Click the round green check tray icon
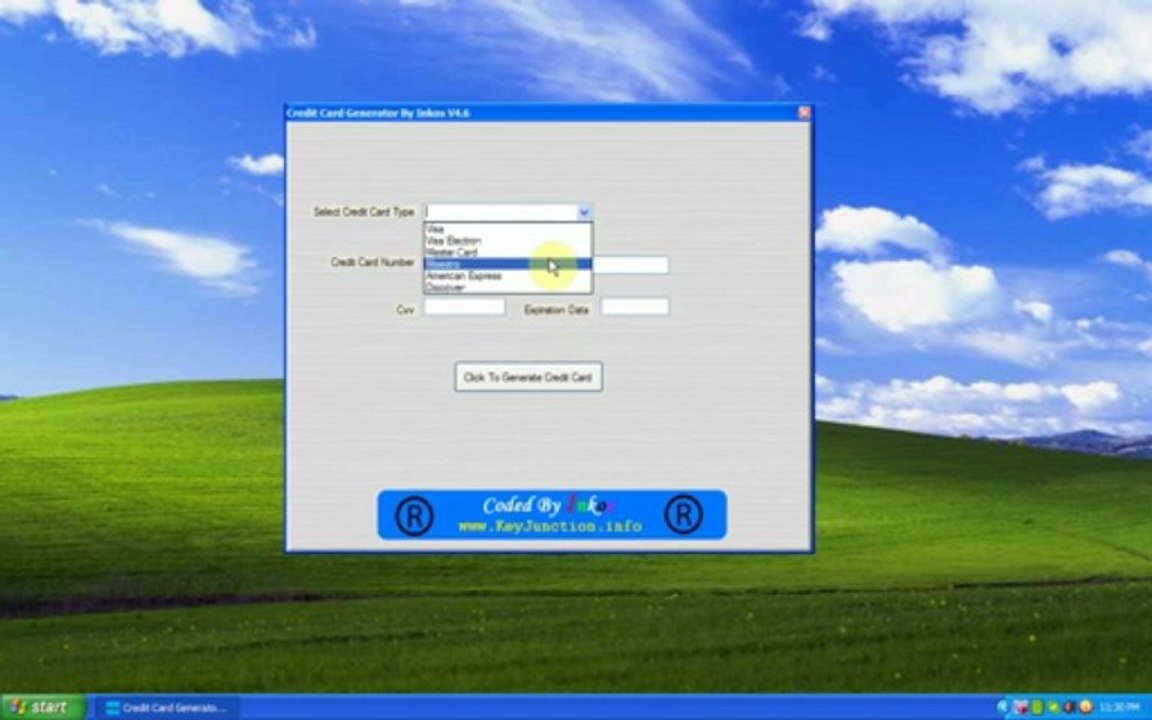The width and height of the screenshot is (1152, 720). point(1053,708)
